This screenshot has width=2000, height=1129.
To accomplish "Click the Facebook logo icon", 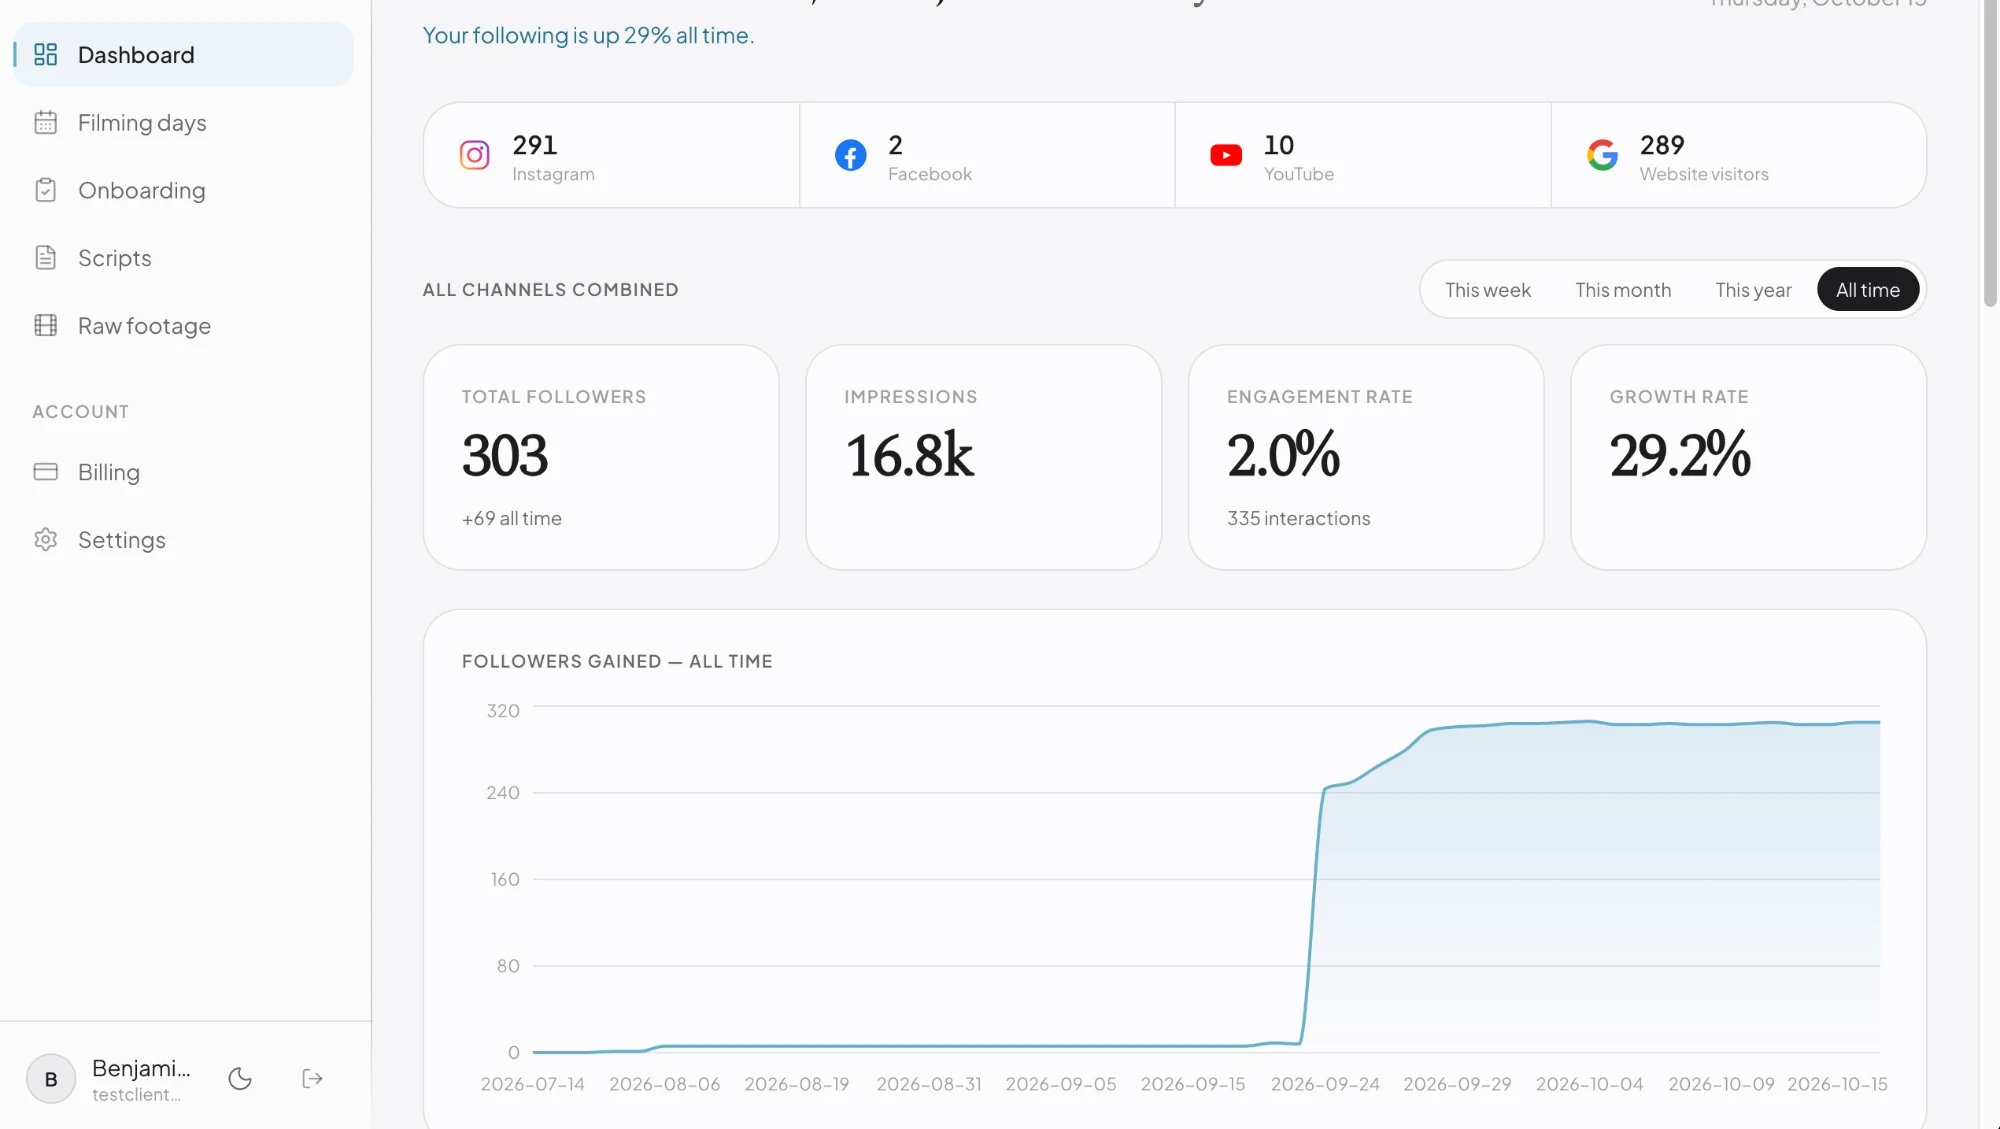I will coord(850,155).
